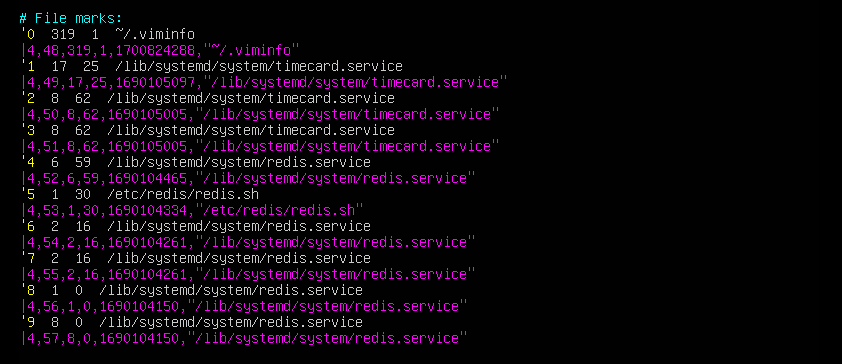Click mark '8 redis.service path
The image size is (842, 364).
pos(231,290)
